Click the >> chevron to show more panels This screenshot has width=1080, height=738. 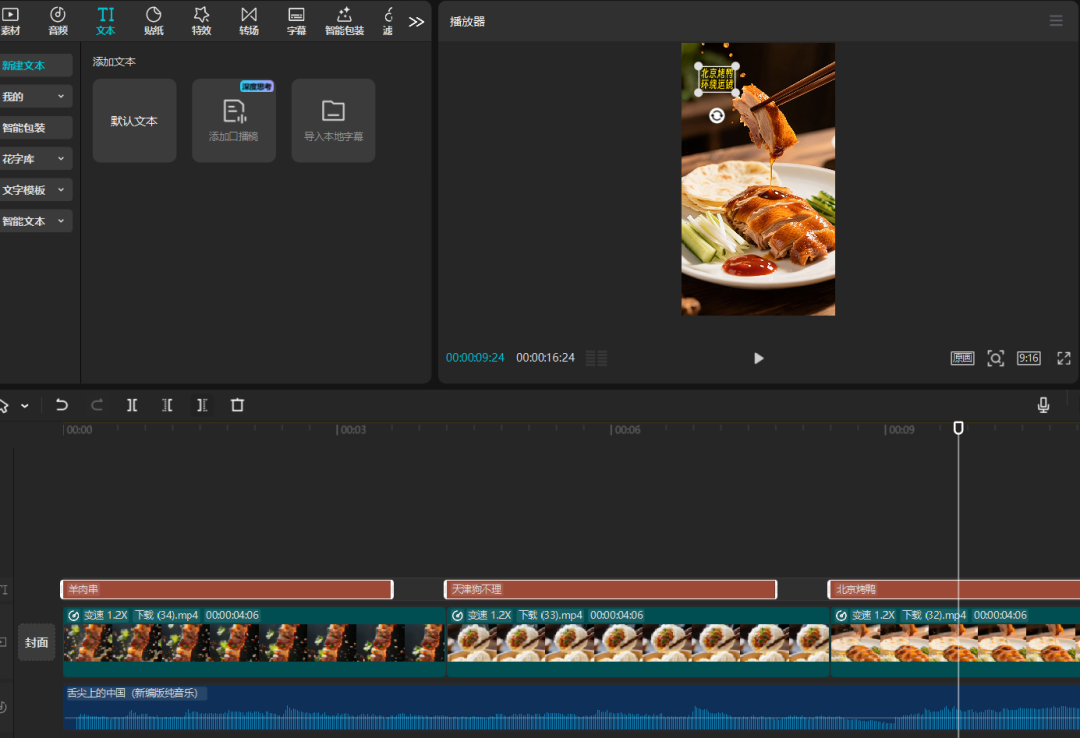[x=416, y=20]
